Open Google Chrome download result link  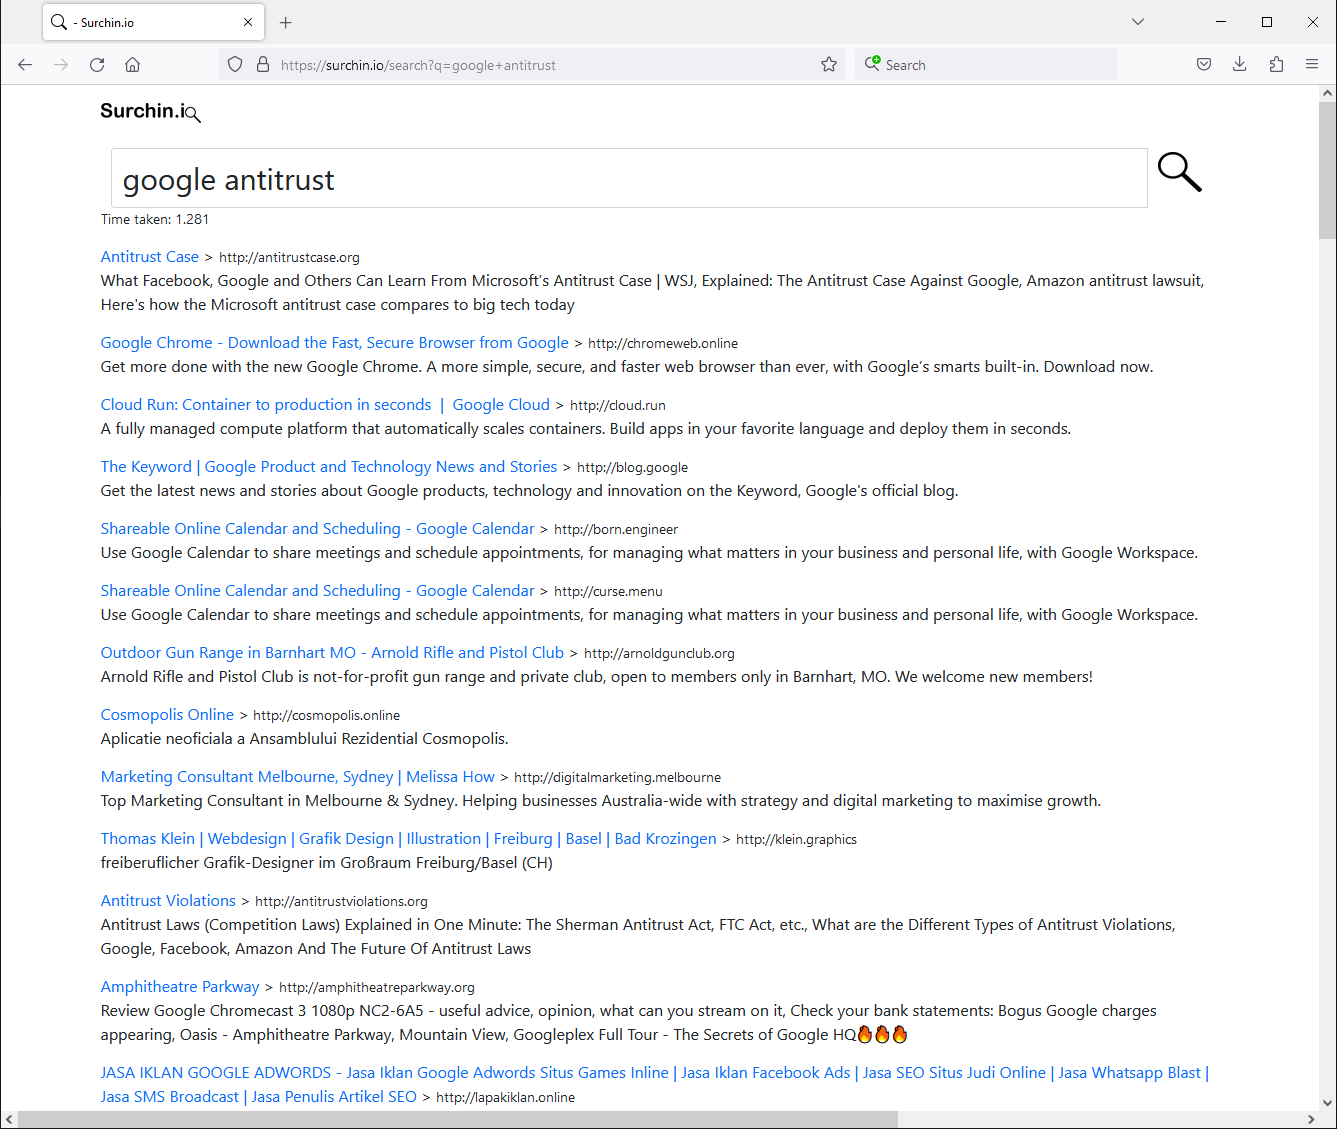(x=334, y=343)
